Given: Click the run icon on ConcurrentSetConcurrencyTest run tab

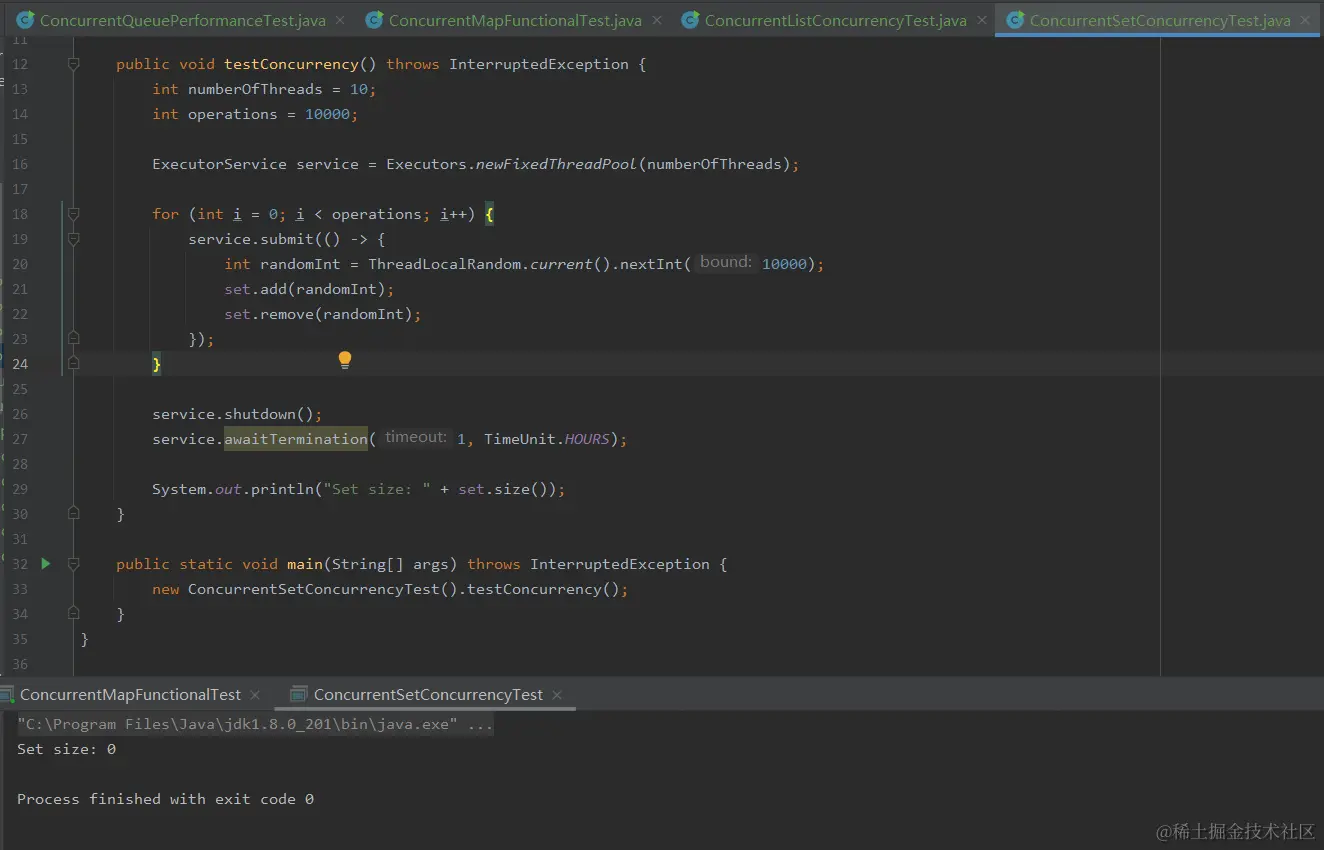Looking at the screenshot, I should (297, 694).
